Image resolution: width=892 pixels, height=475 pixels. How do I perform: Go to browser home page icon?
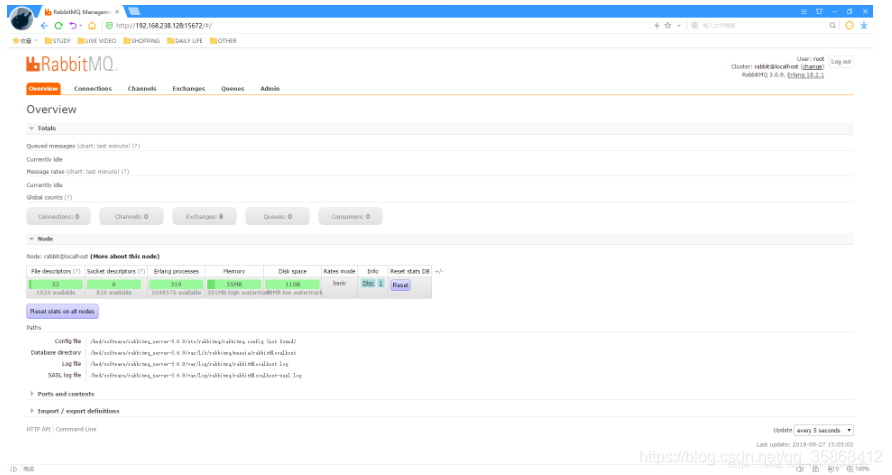[92, 26]
